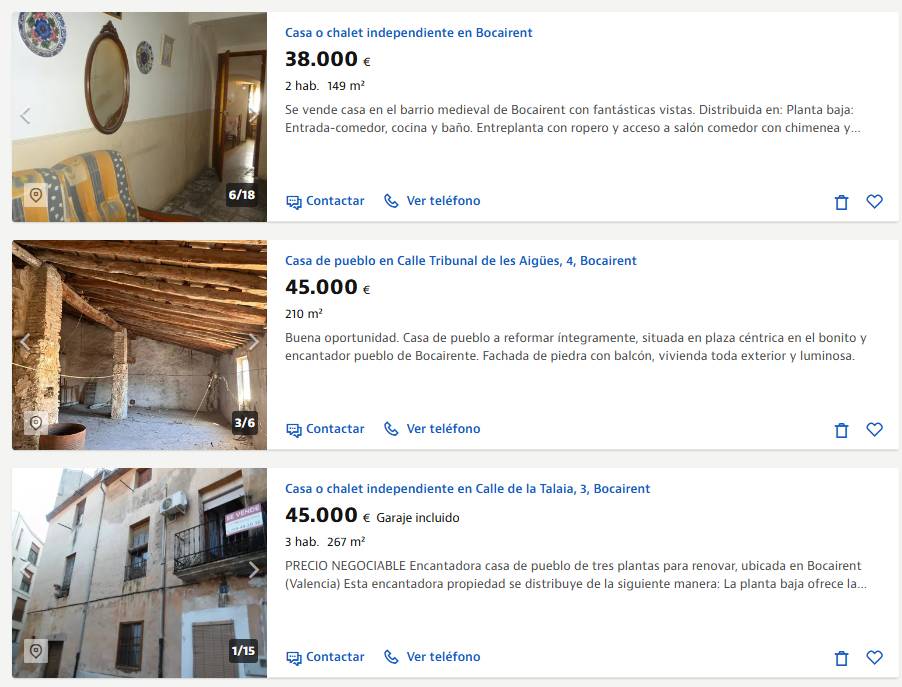This screenshot has width=902, height=687.
Task: Show map location for first listing photo
Action: coord(36,194)
